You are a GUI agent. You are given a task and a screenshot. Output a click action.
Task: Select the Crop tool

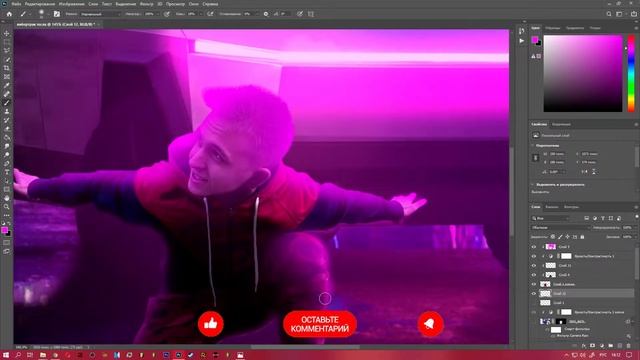click(7, 68)
